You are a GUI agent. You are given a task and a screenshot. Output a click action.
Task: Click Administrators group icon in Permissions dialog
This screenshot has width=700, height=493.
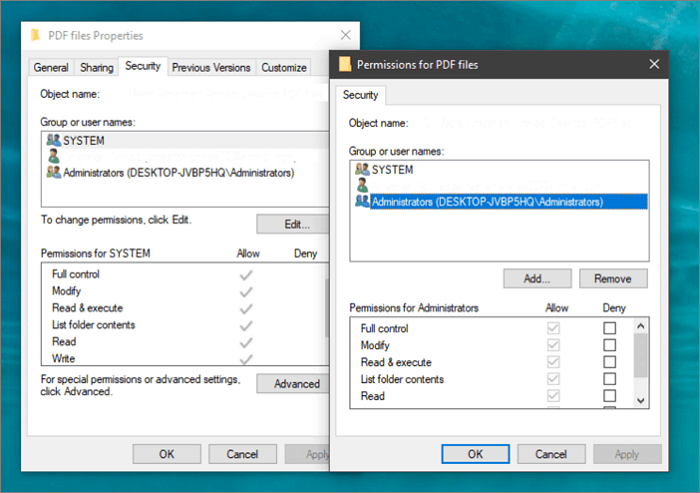coord(362,201)
